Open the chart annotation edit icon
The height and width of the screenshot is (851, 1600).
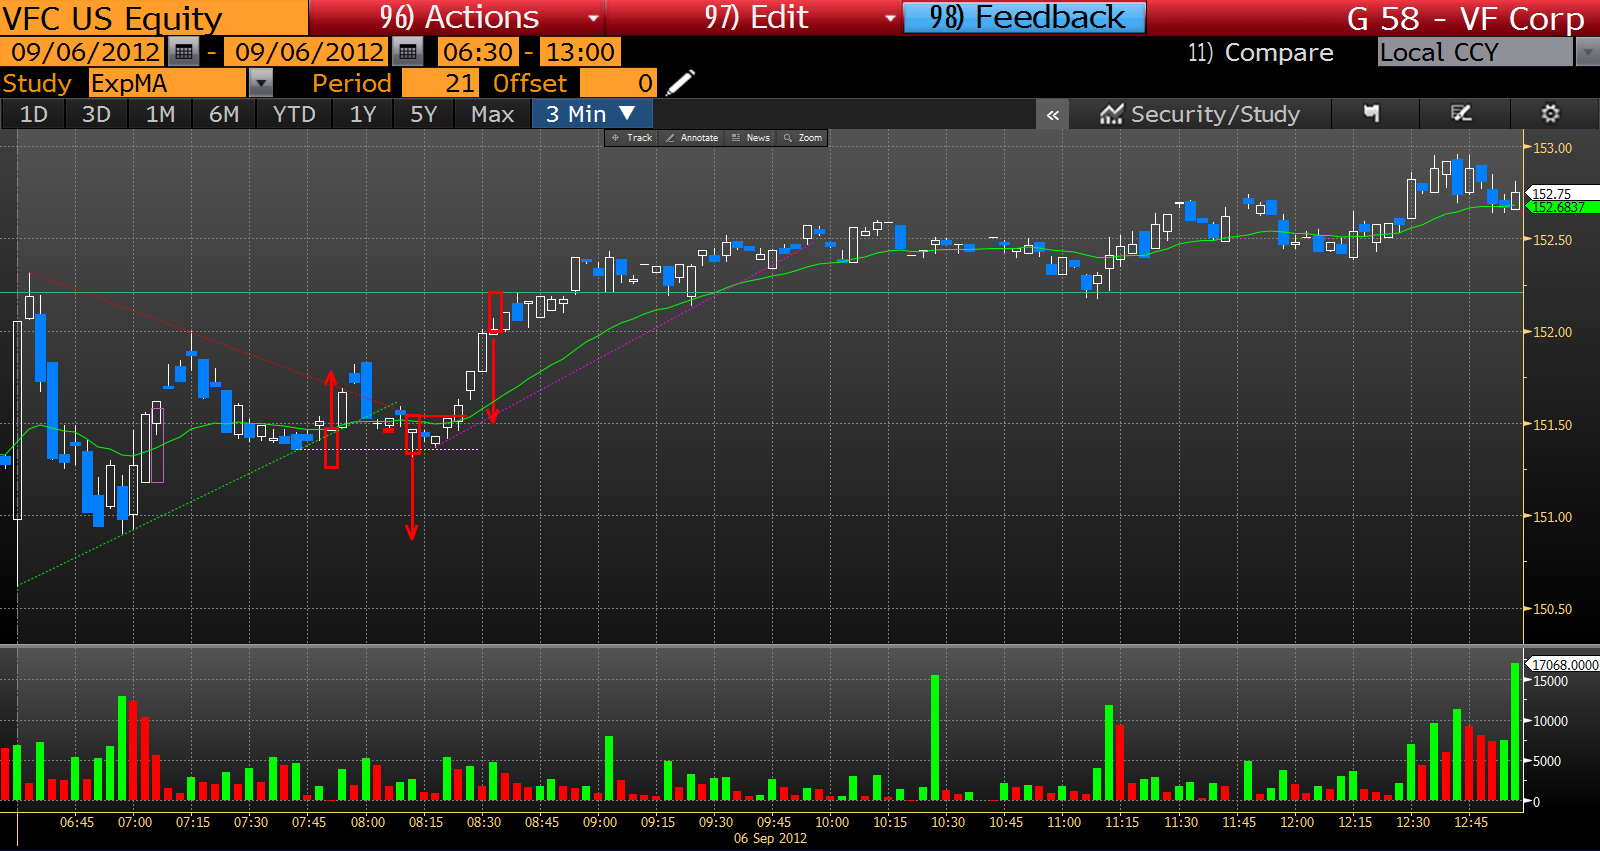(x=1461, y=114)
